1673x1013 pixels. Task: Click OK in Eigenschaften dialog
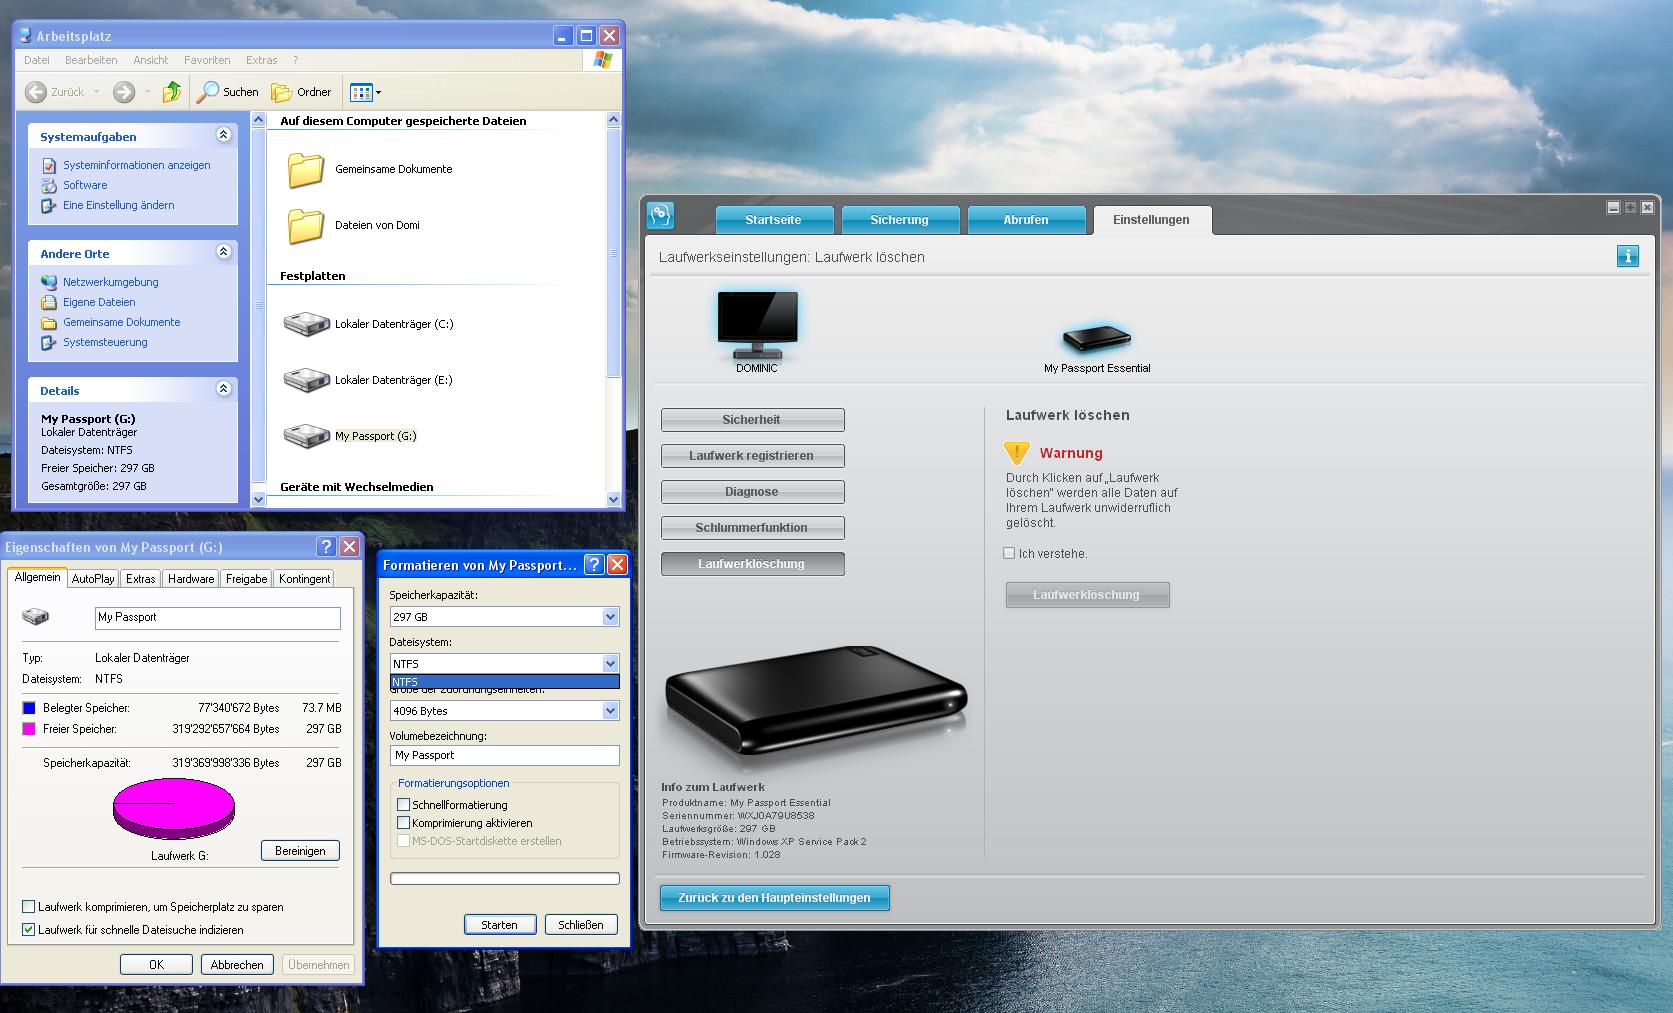pos(156,965)
